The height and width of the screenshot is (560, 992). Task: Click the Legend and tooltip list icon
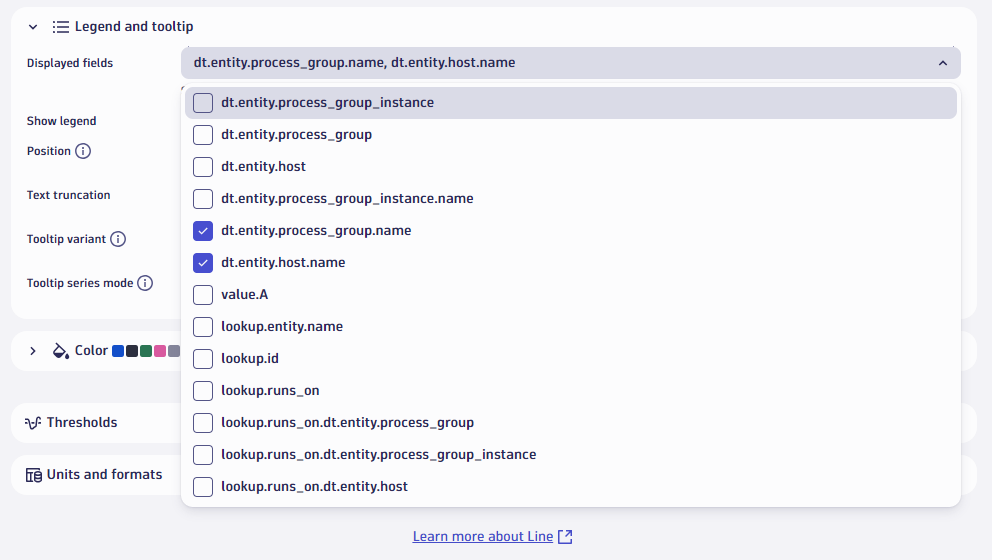point(60,27)
